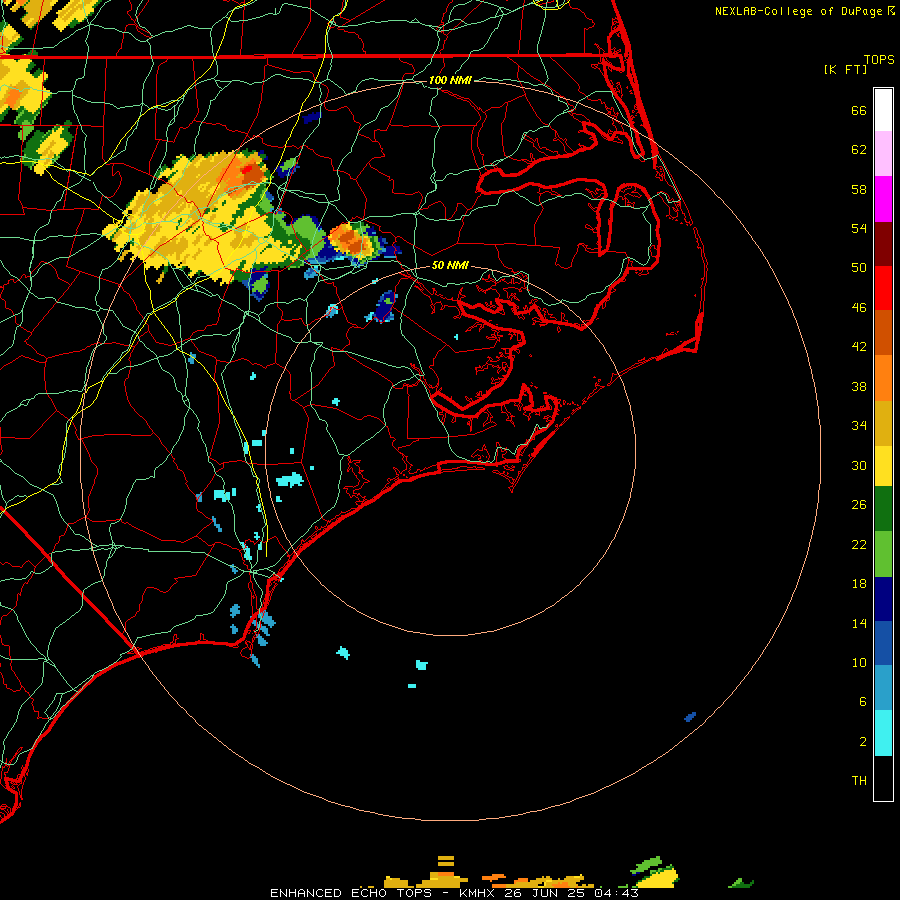The image size is (900, 900).
Task: Click the navy blue legend swatch
Action: point(883,599)
